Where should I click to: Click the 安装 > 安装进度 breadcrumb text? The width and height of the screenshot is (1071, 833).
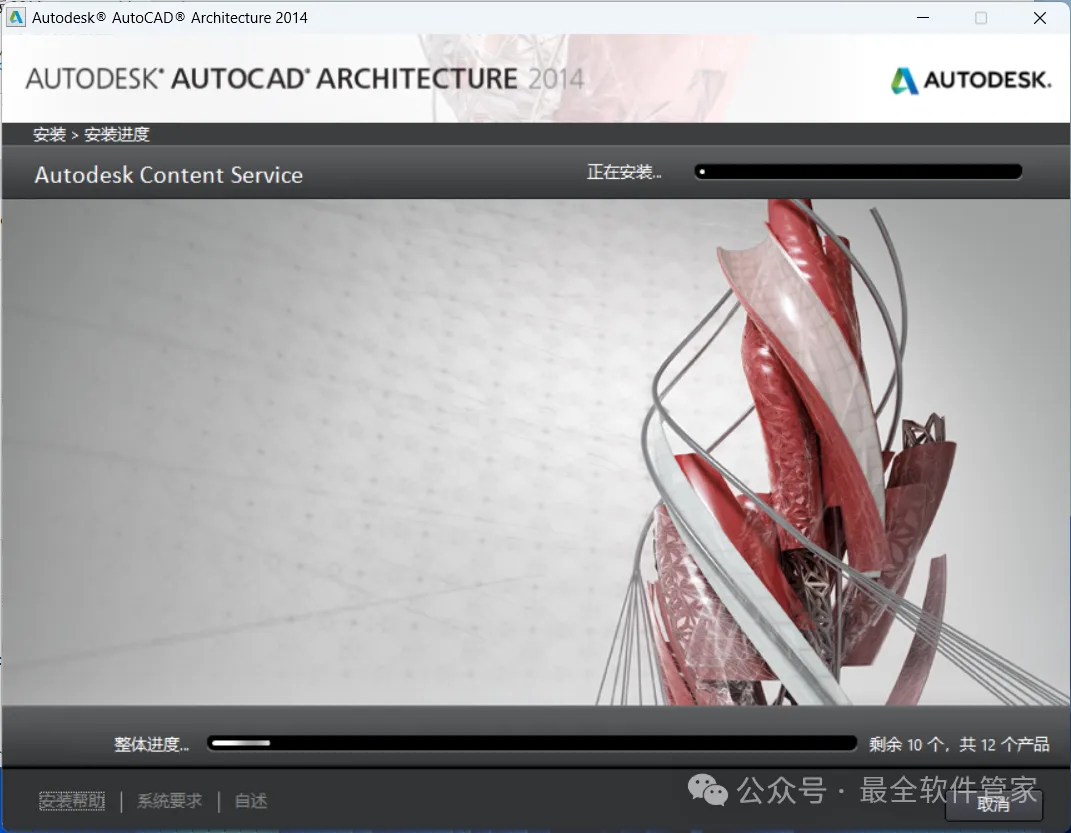(x=91, y=135)
